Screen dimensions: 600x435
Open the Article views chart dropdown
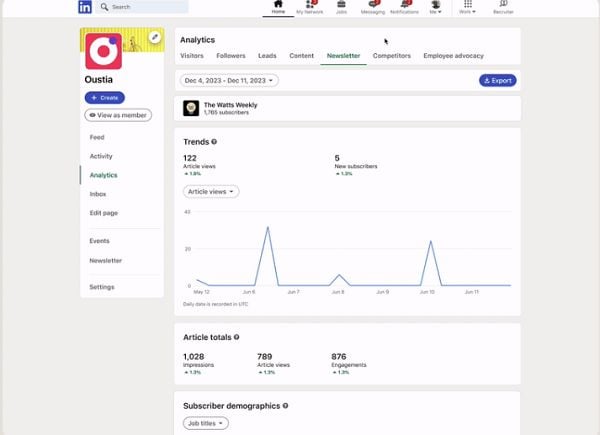(x=211, y=192)
